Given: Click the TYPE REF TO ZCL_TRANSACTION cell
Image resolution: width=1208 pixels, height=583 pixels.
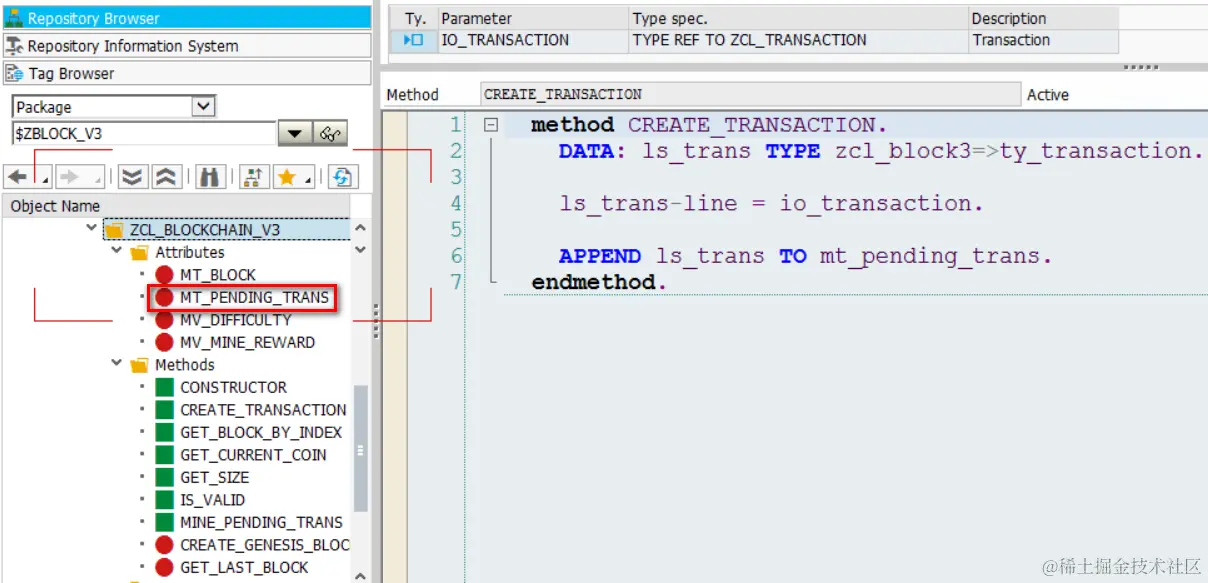Looking at the screenshot, I should (798, 40).
